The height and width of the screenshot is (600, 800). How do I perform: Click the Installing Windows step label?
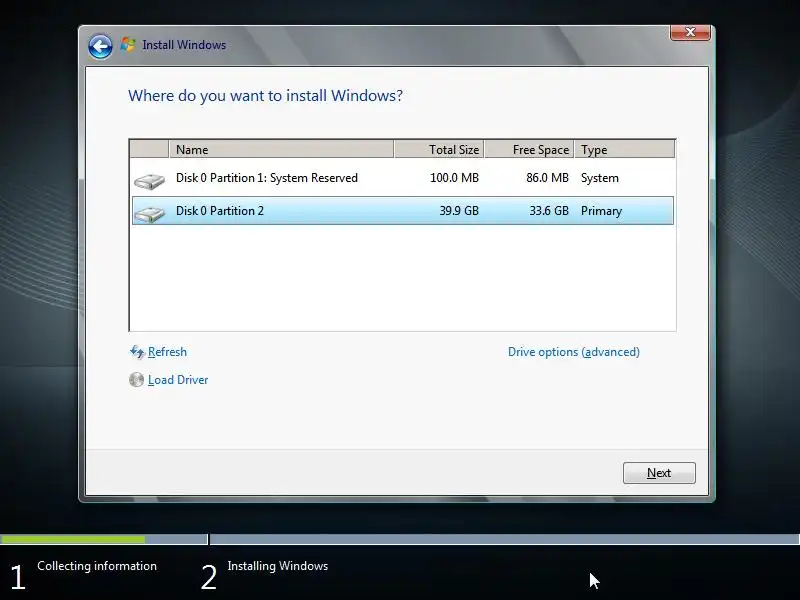[278, 566]
